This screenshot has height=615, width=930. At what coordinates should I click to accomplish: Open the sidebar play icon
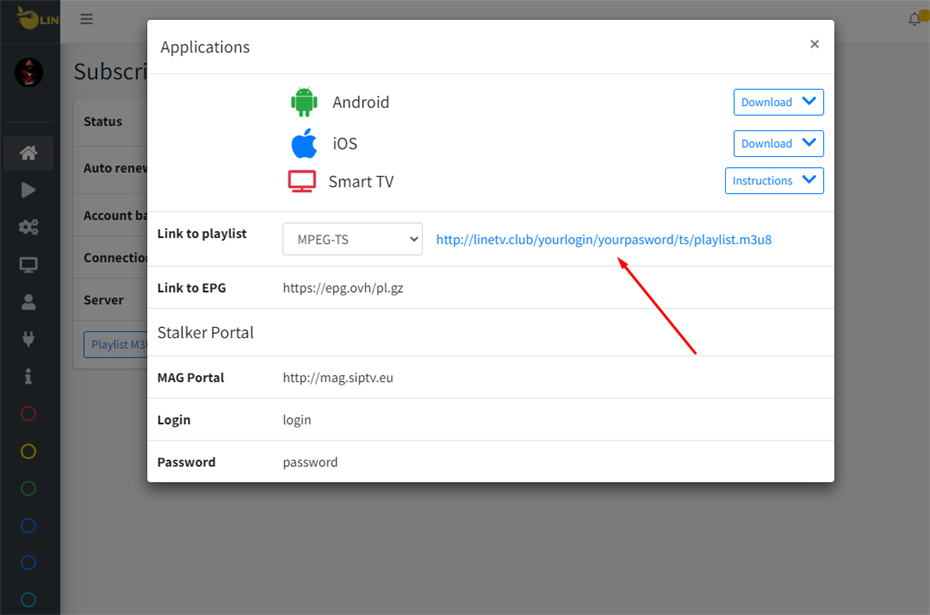(x=28, y=190)
